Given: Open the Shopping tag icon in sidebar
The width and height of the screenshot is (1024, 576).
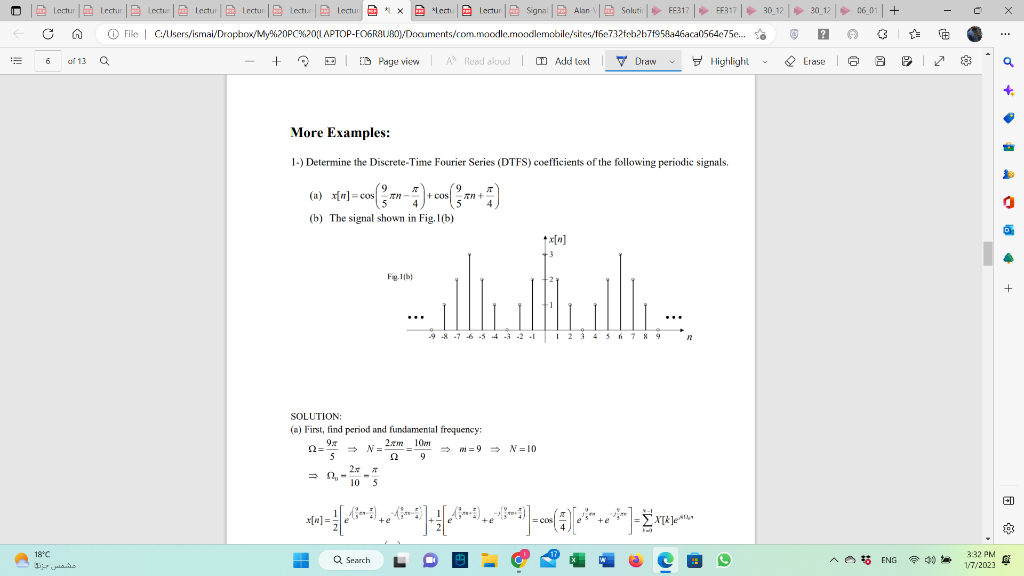Looking at the screenshot, I should (1008, 118).
